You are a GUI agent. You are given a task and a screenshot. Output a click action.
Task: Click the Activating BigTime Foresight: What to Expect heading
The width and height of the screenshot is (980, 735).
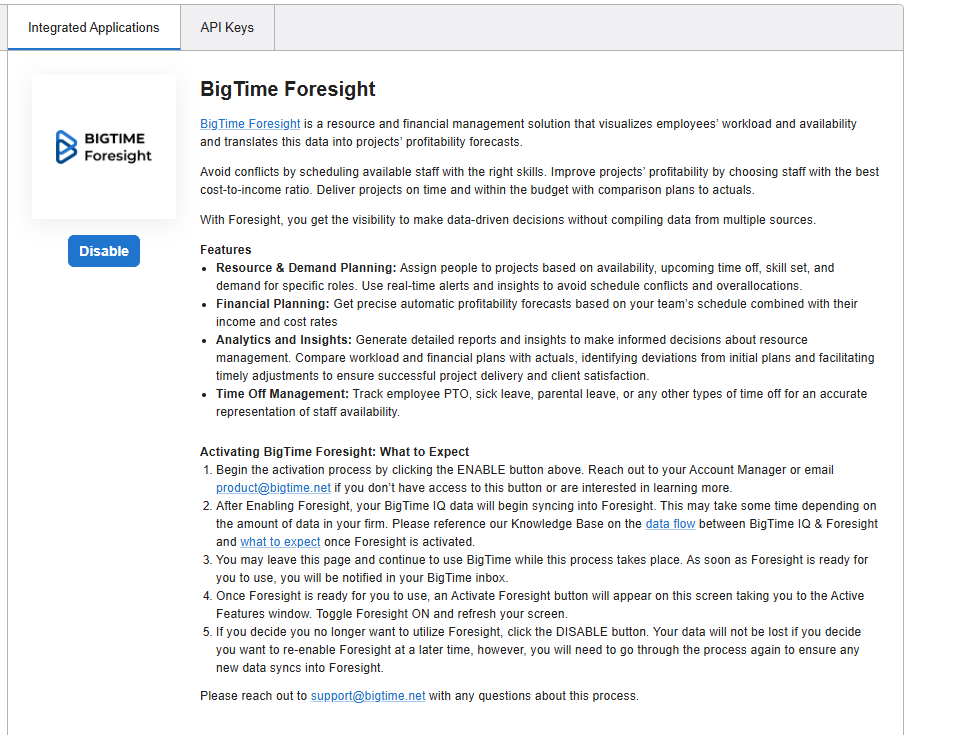334,452
